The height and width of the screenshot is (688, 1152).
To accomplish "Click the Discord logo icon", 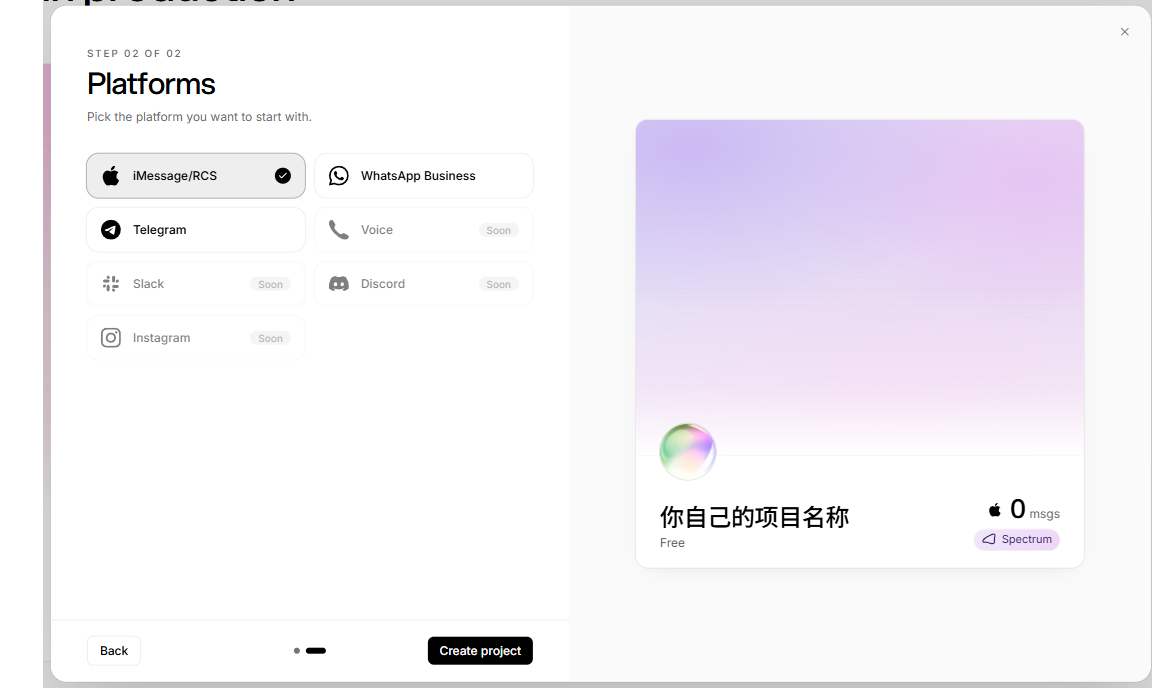I will [x=339, y=284].
